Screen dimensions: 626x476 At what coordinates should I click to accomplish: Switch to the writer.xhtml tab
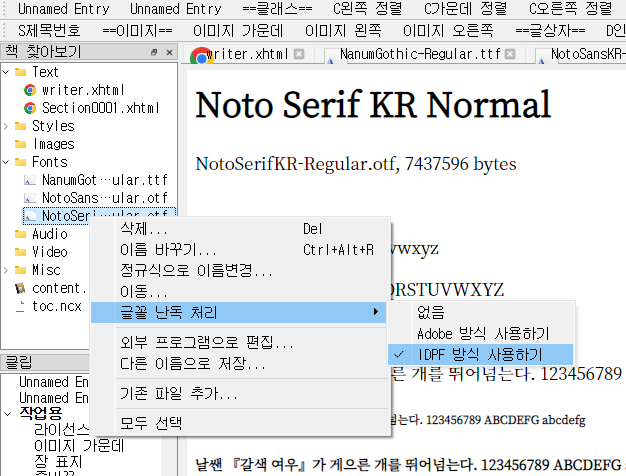click(x=248, y=54)
